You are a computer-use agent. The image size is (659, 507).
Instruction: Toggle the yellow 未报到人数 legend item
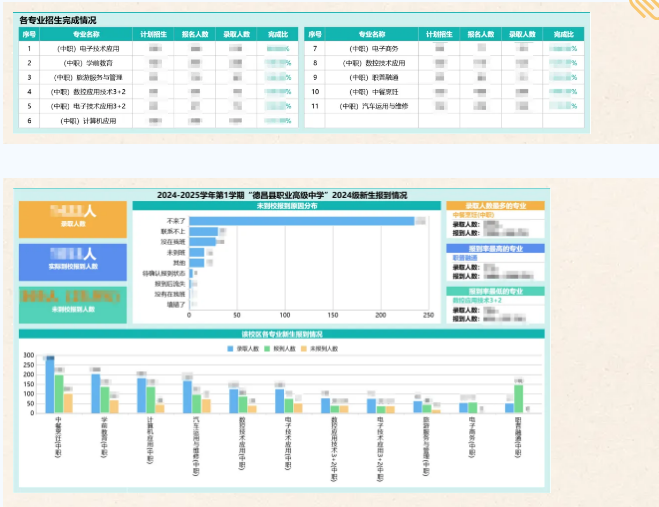tap(307, 348)
